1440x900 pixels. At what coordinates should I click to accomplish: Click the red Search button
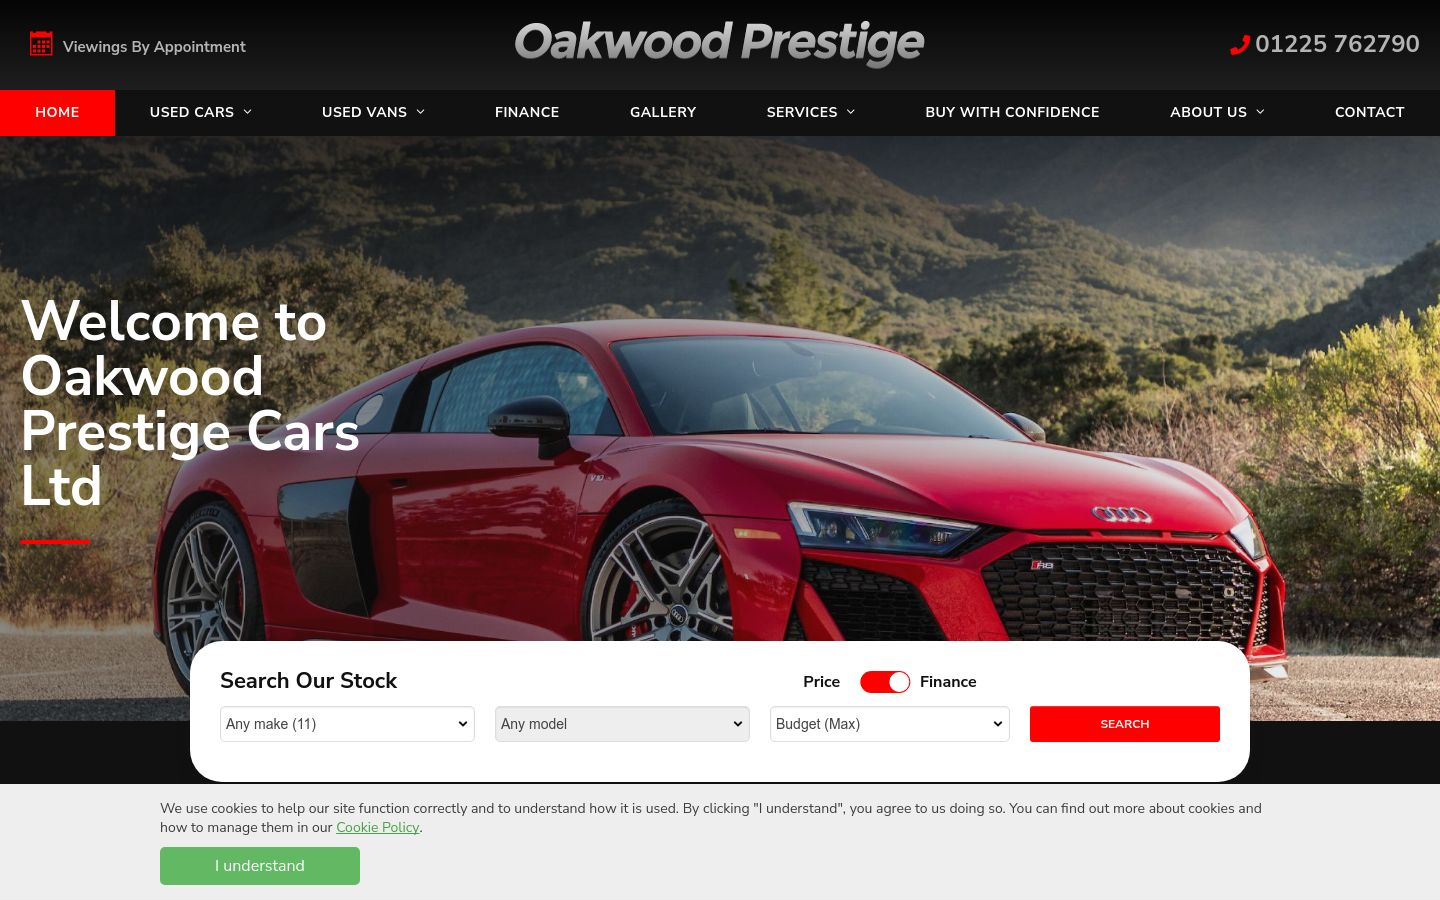(1125, 724)
